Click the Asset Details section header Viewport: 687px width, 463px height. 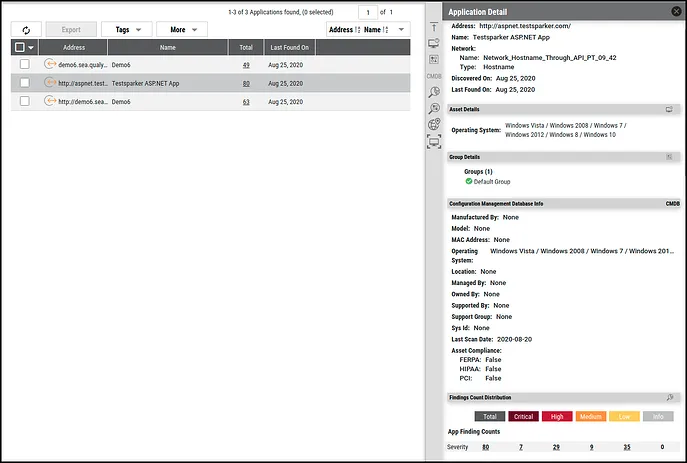click(x=563, y=110)
